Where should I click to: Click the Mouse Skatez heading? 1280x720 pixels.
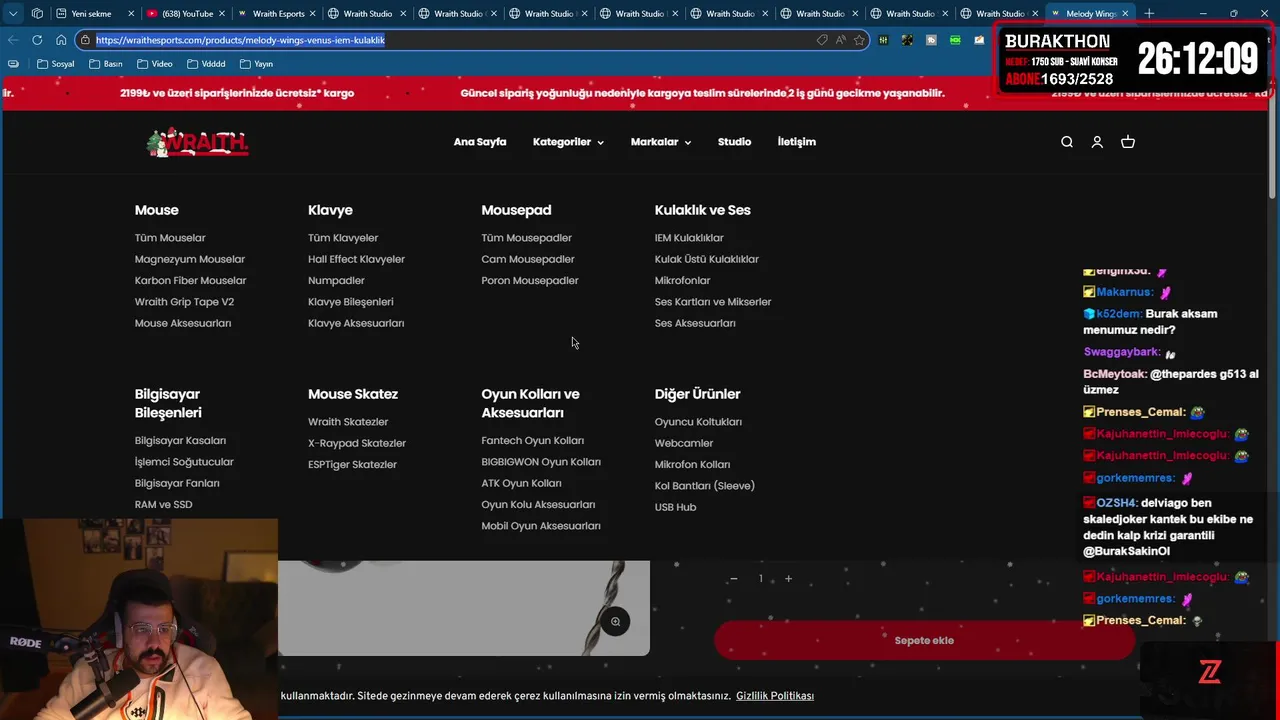pos(353,394)
